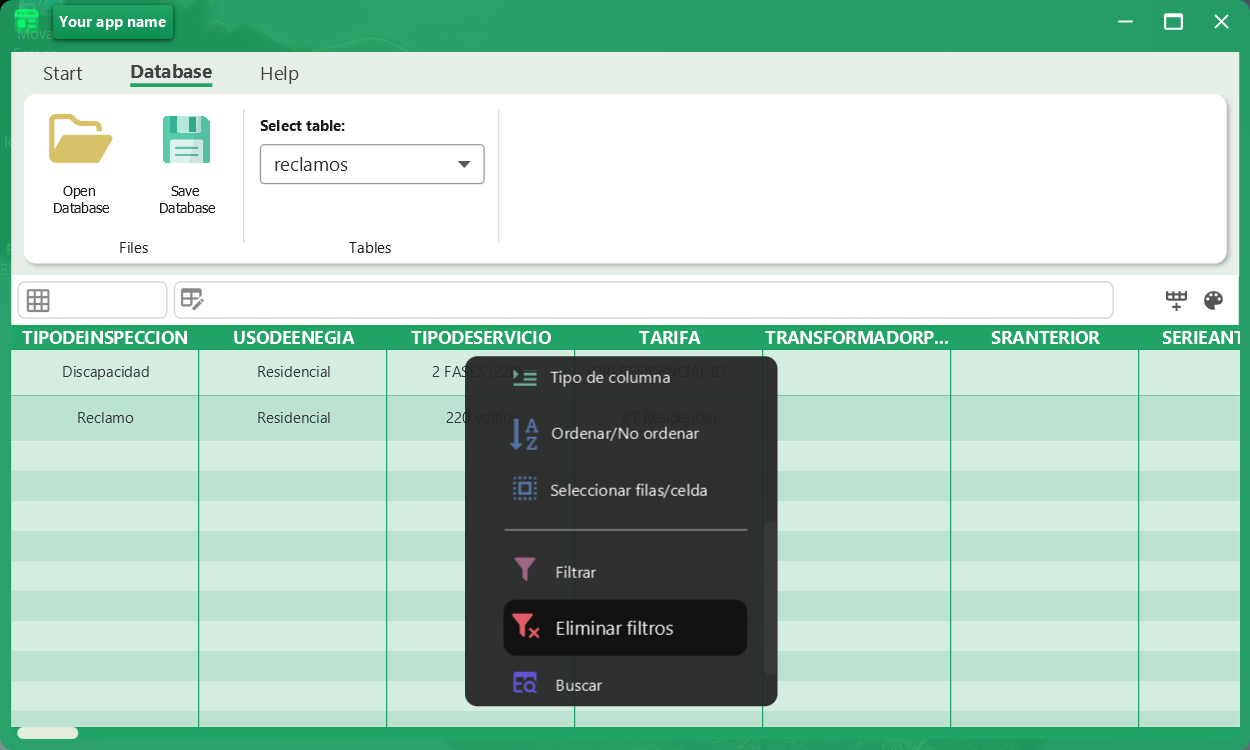The image size is (1250, 750).
Task: Select Buscar in the context menu
Action: coord(625,685)
